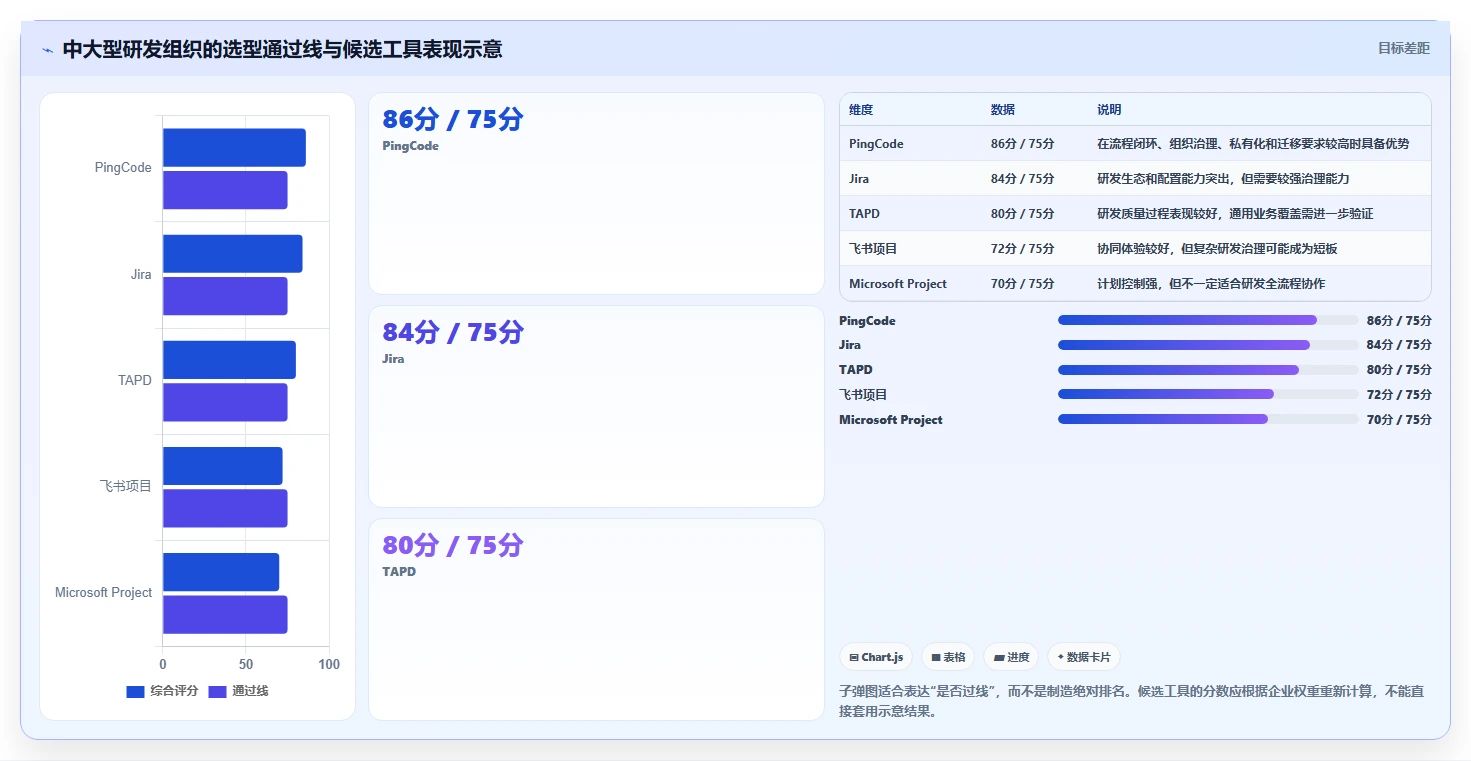Click the page title 中大型研发组织的选型通过线与候选工具表现示意
The image size is (1471, 761).
click(282, 49)
